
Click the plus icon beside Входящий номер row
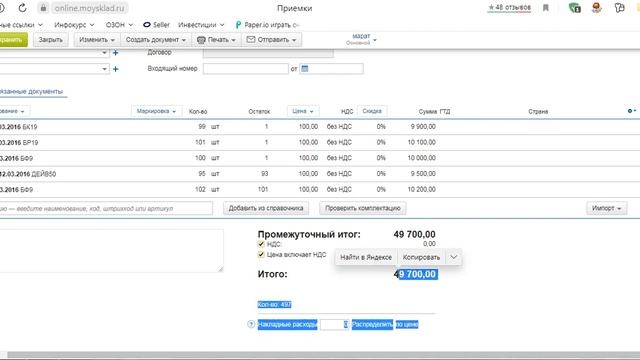(116, 69)
